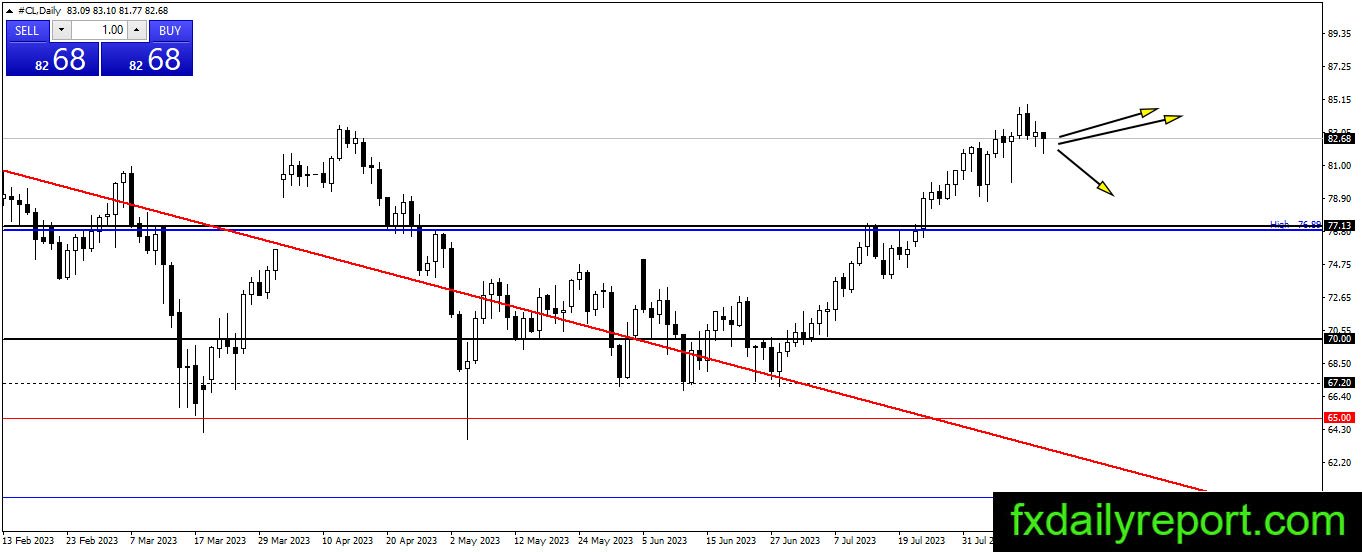Click the red 65.00 level label
This screenshot has width=1362, height=552.
coord(1339,417)
